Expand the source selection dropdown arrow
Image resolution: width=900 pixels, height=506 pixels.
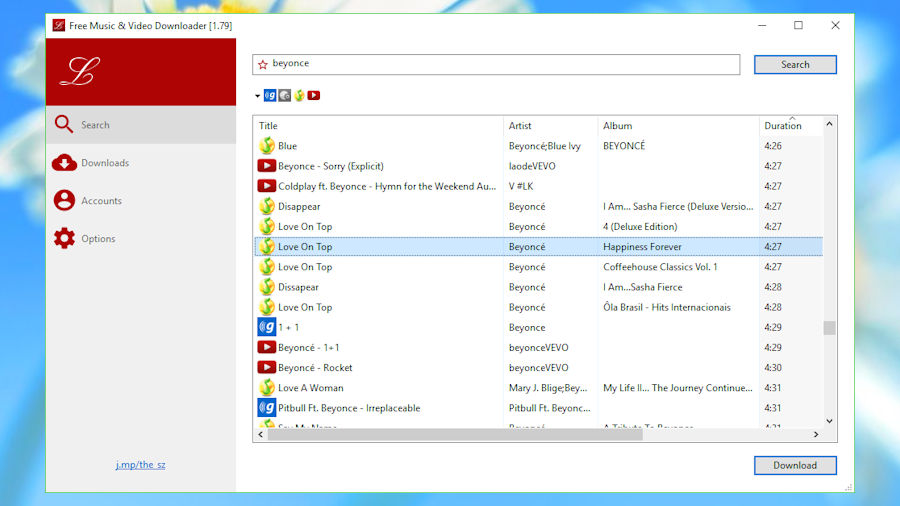coord(257,96)
